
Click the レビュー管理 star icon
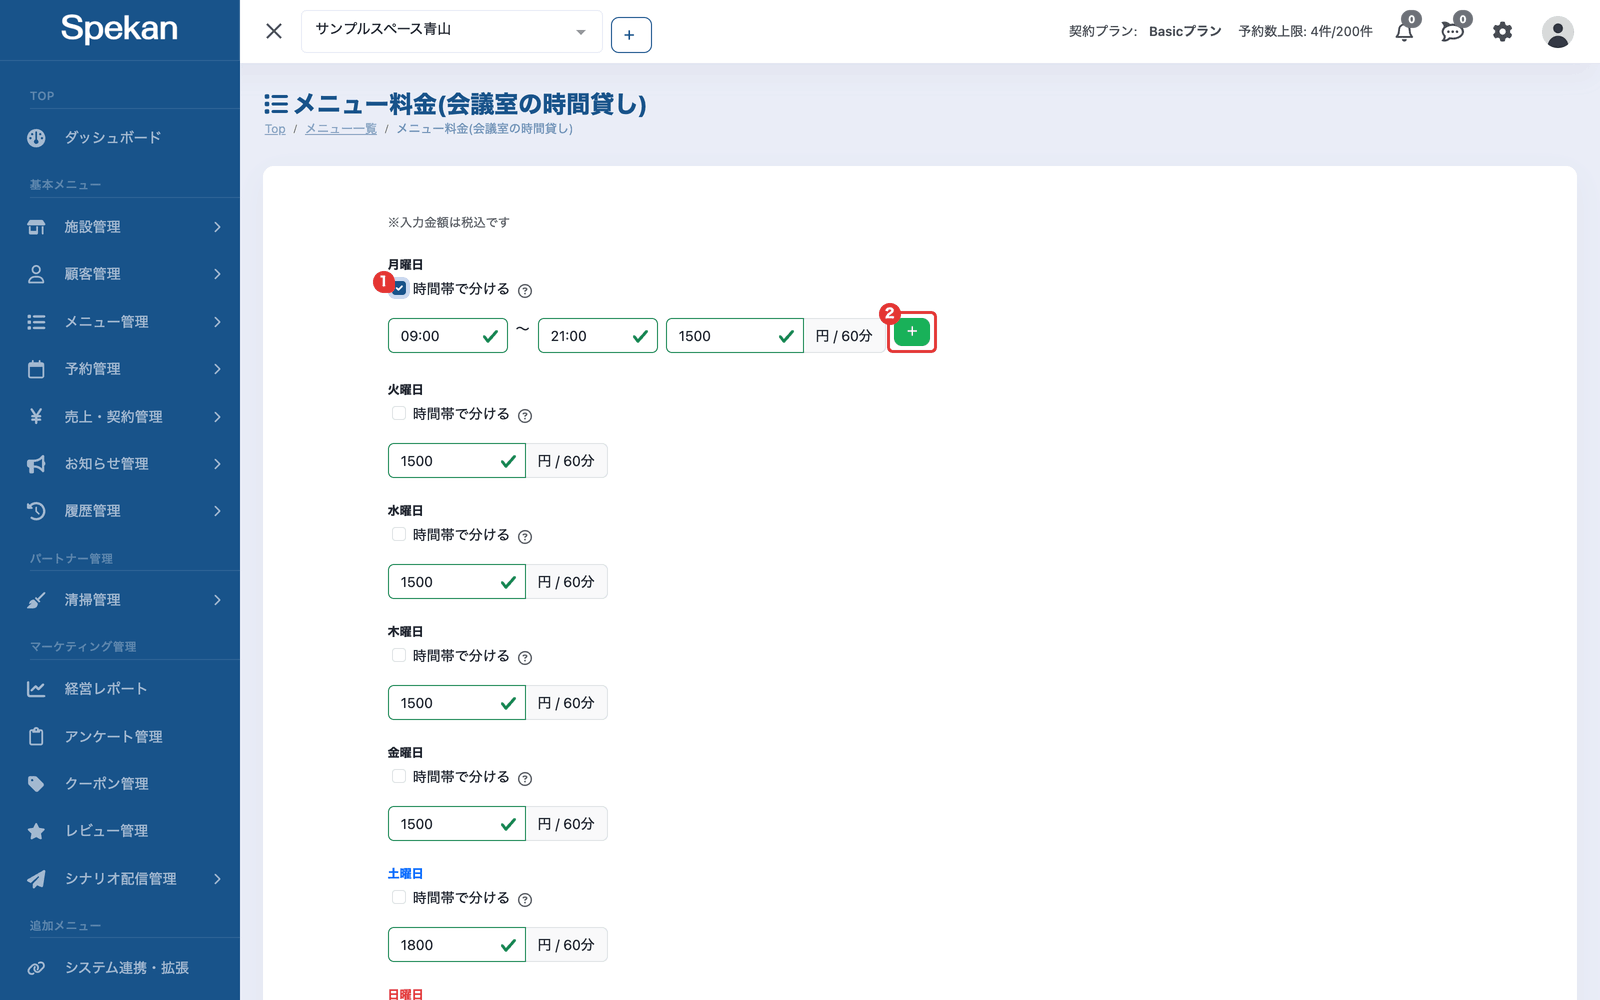(x=36, y=831)
